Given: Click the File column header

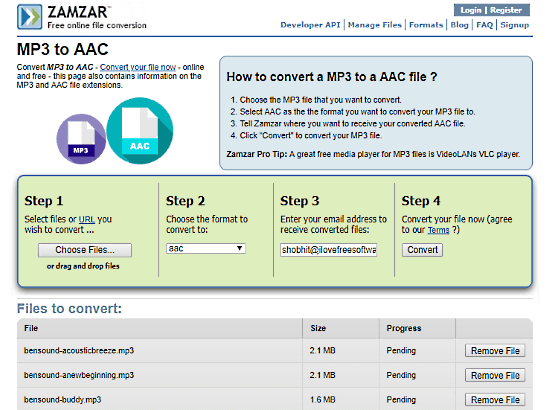Looking at the screenshot, I should [x=31, y=328].
